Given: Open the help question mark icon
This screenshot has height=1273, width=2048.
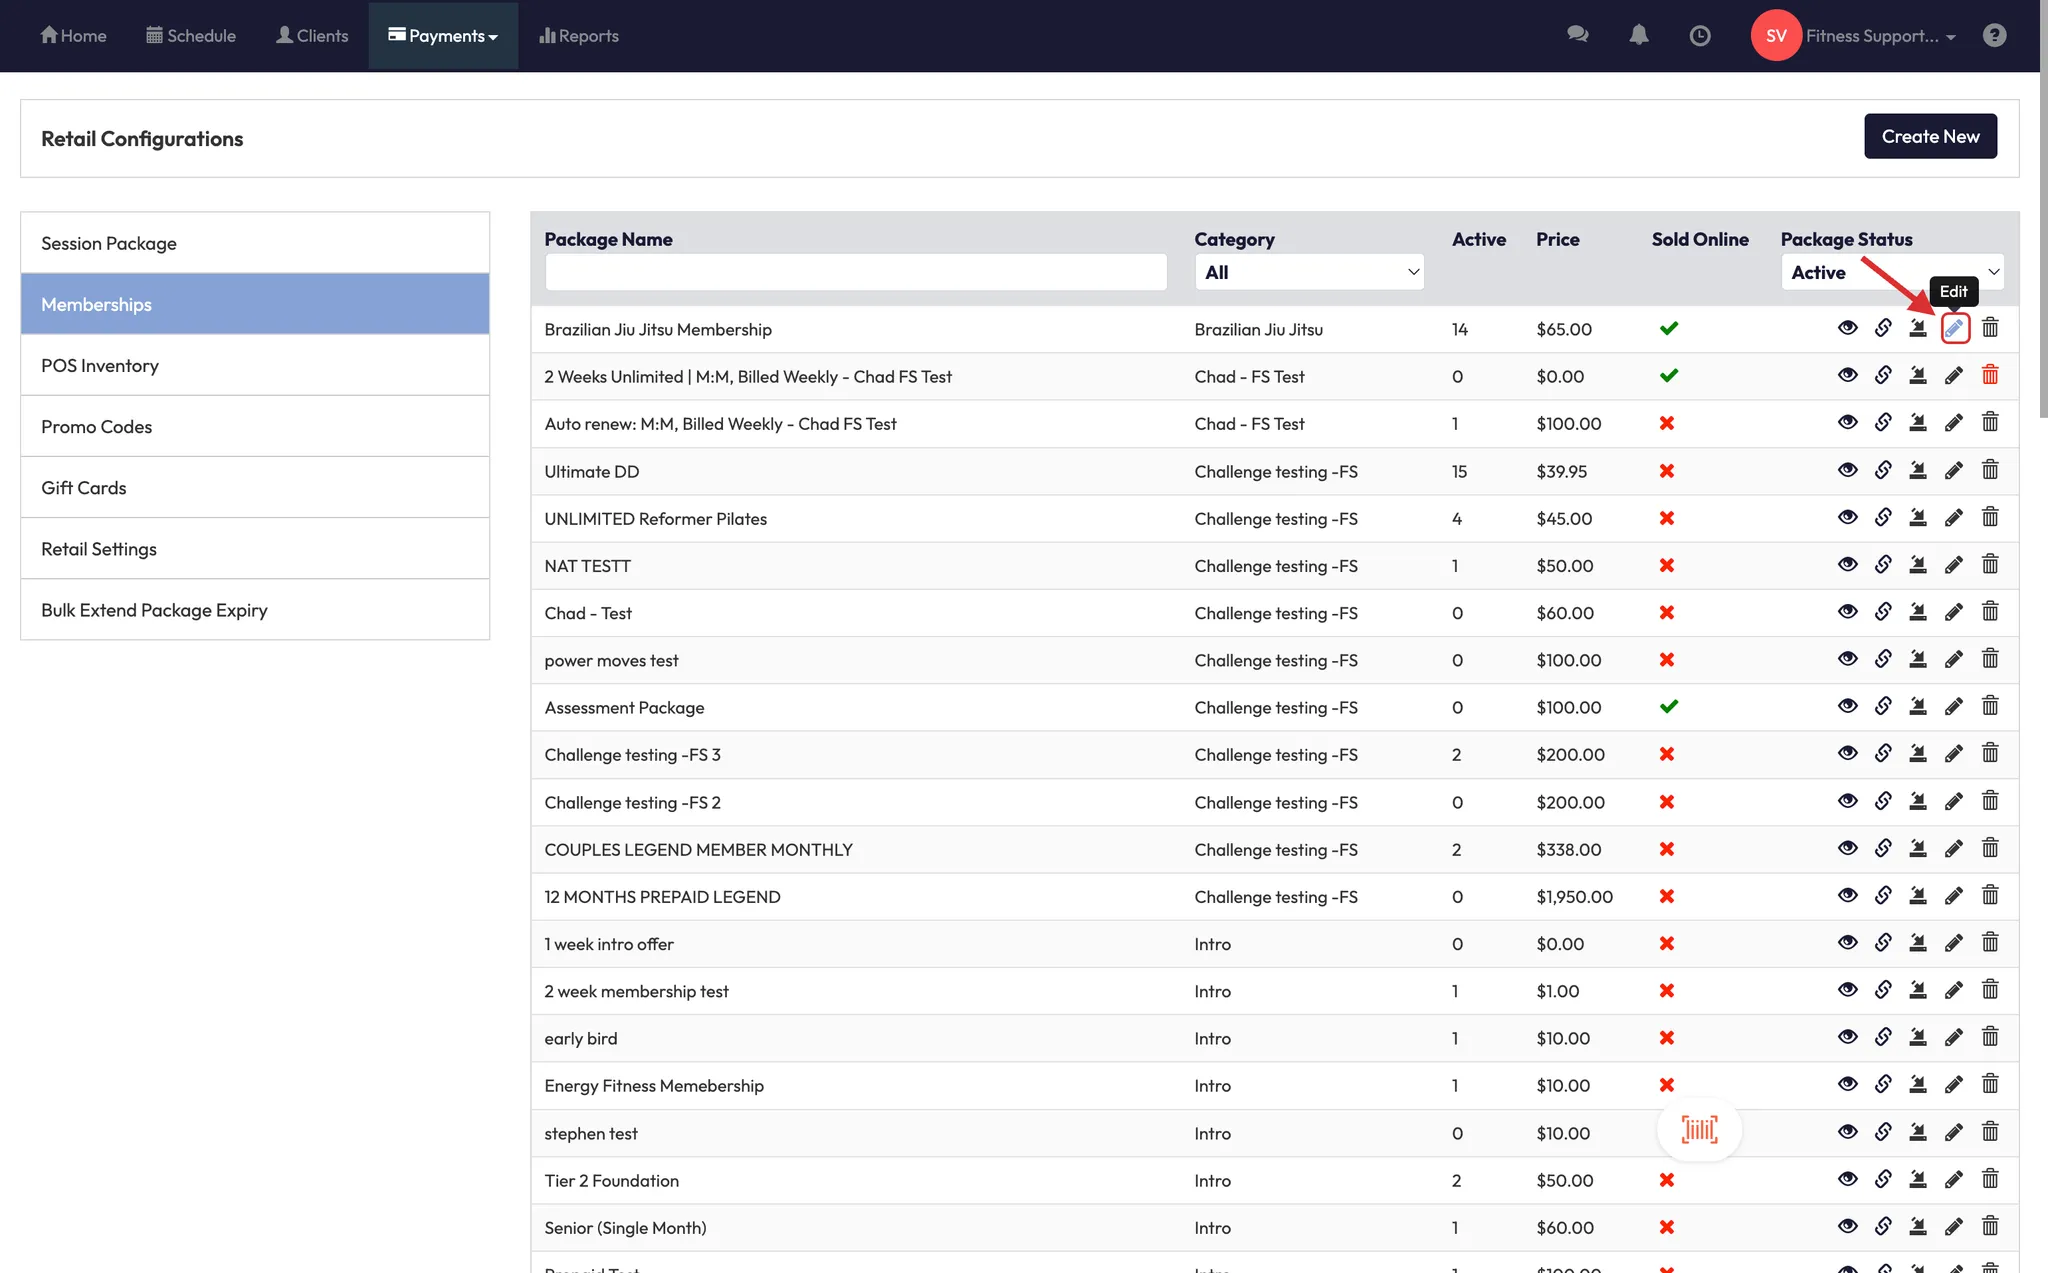Looking at the screenshot, I should [1994, 35].
